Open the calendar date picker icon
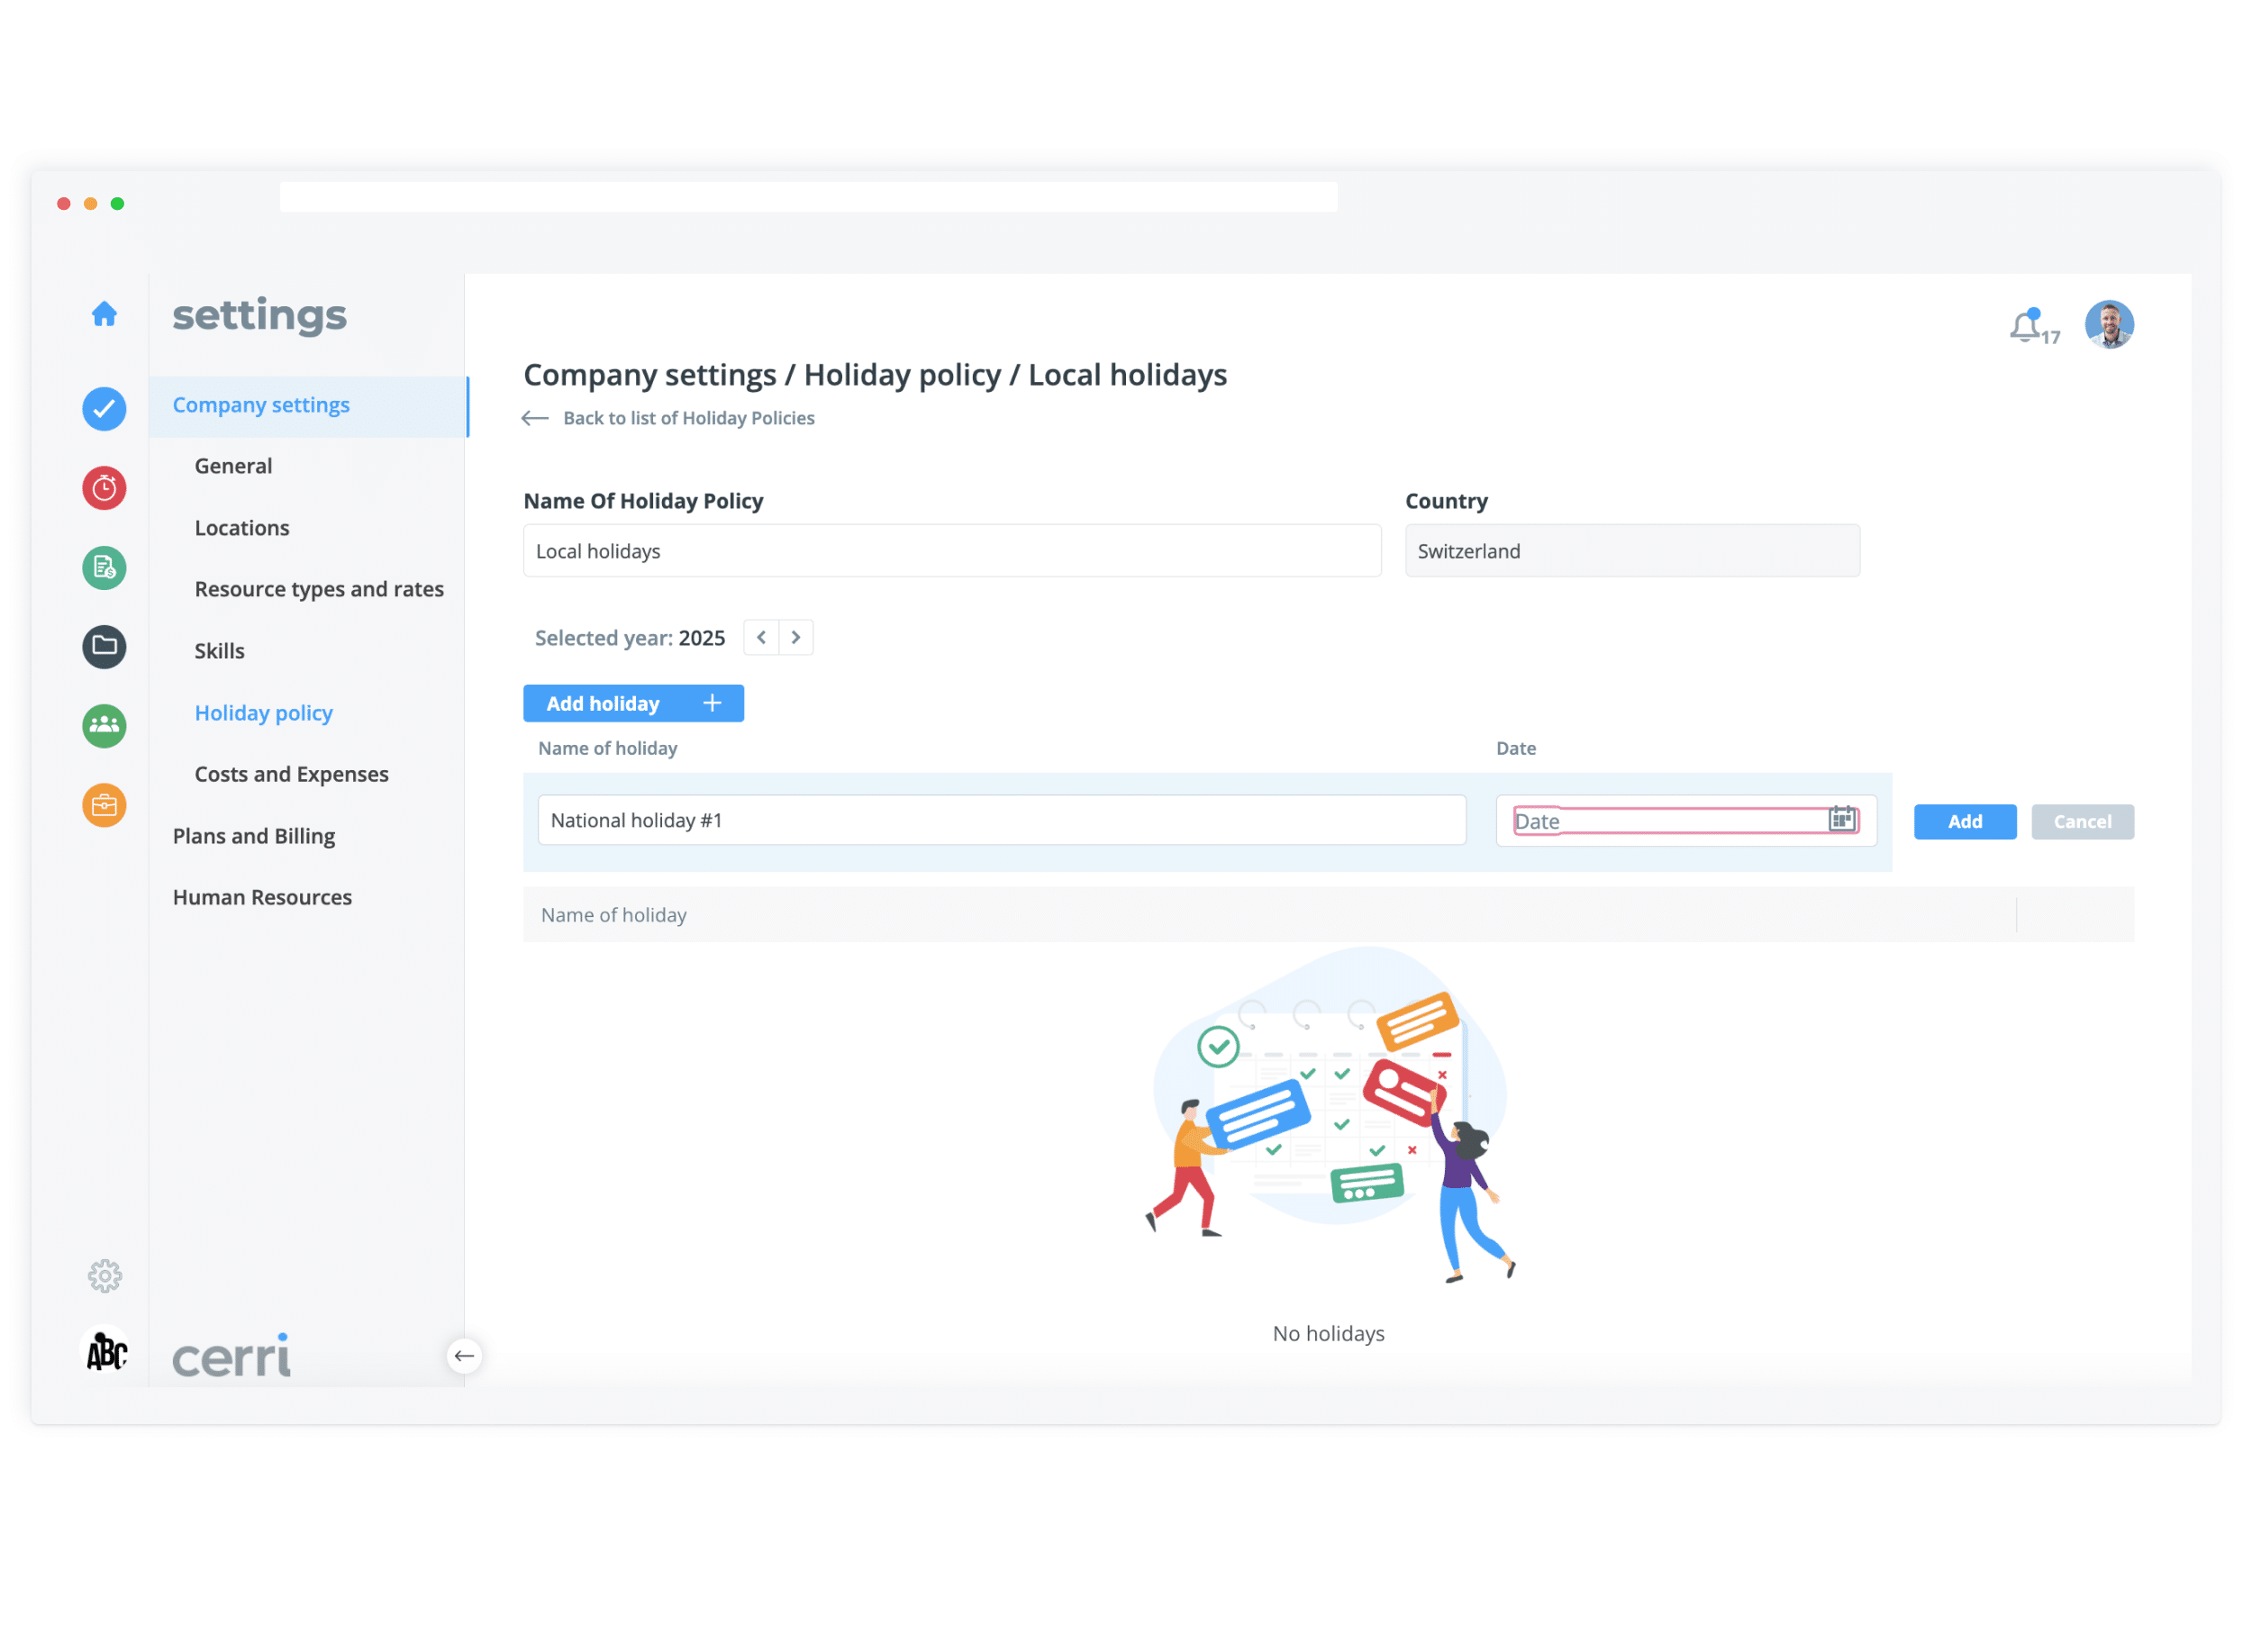 pyautogui.click(x=1841, y=820)
